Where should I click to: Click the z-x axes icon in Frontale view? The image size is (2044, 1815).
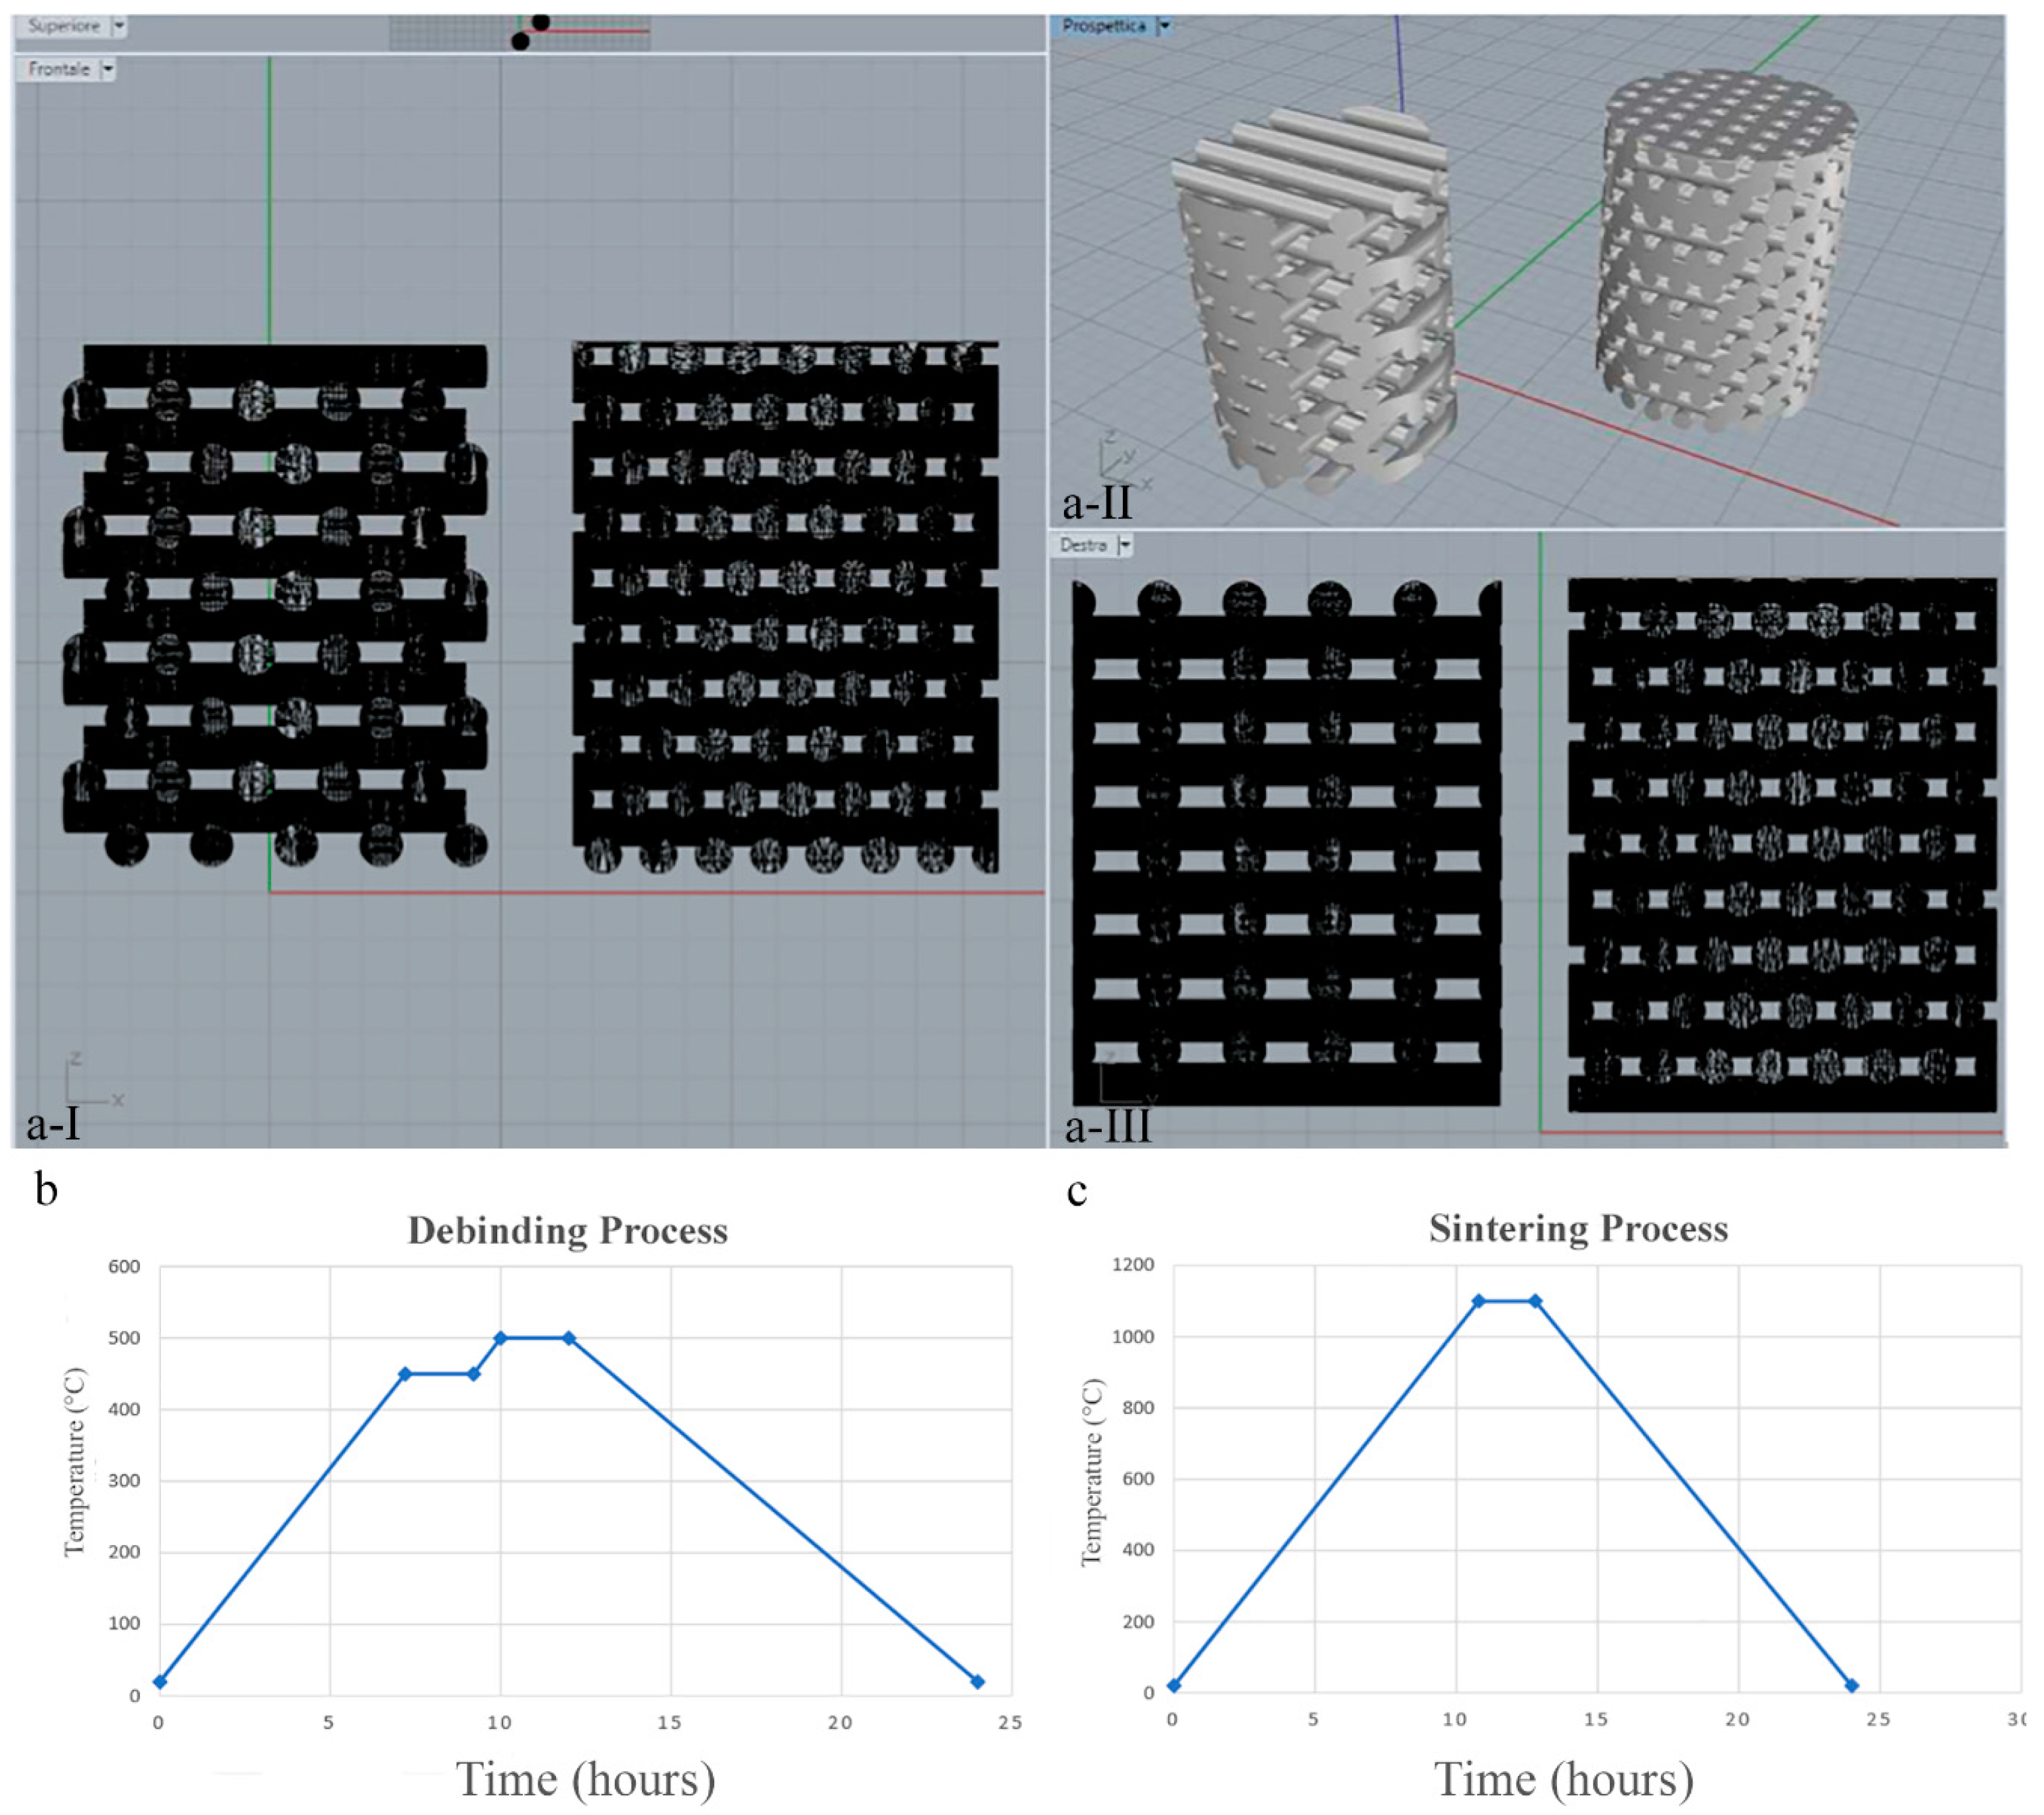click(95, 1080)
